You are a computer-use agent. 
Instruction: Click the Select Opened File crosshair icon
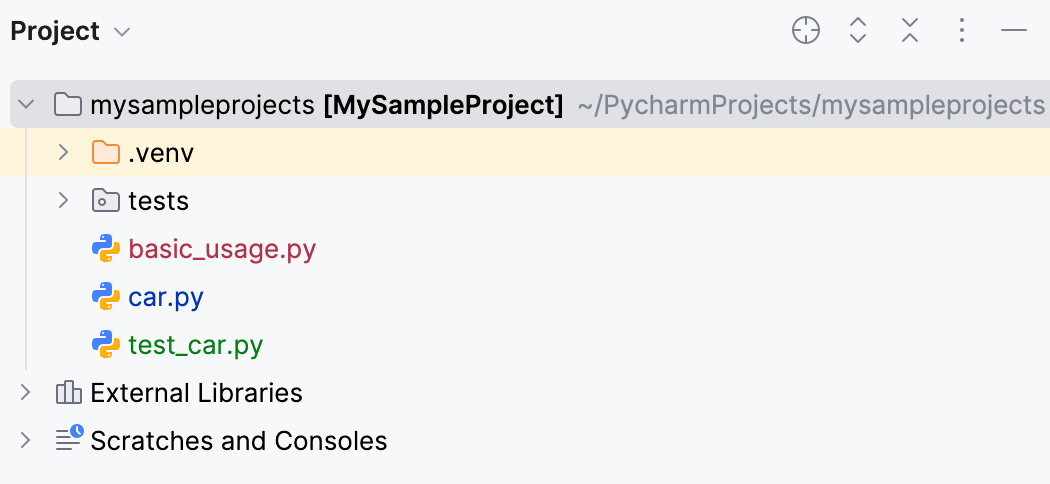pos(806,31)
